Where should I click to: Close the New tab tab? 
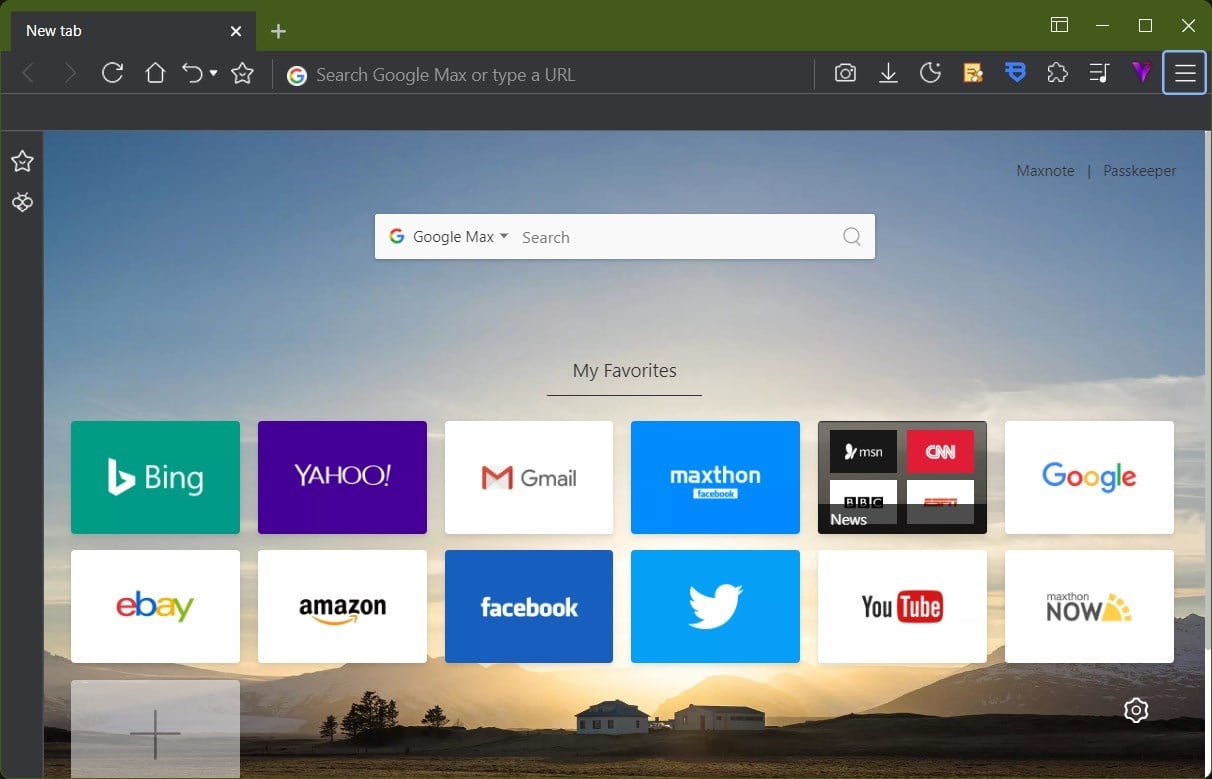tap(236, 31)
